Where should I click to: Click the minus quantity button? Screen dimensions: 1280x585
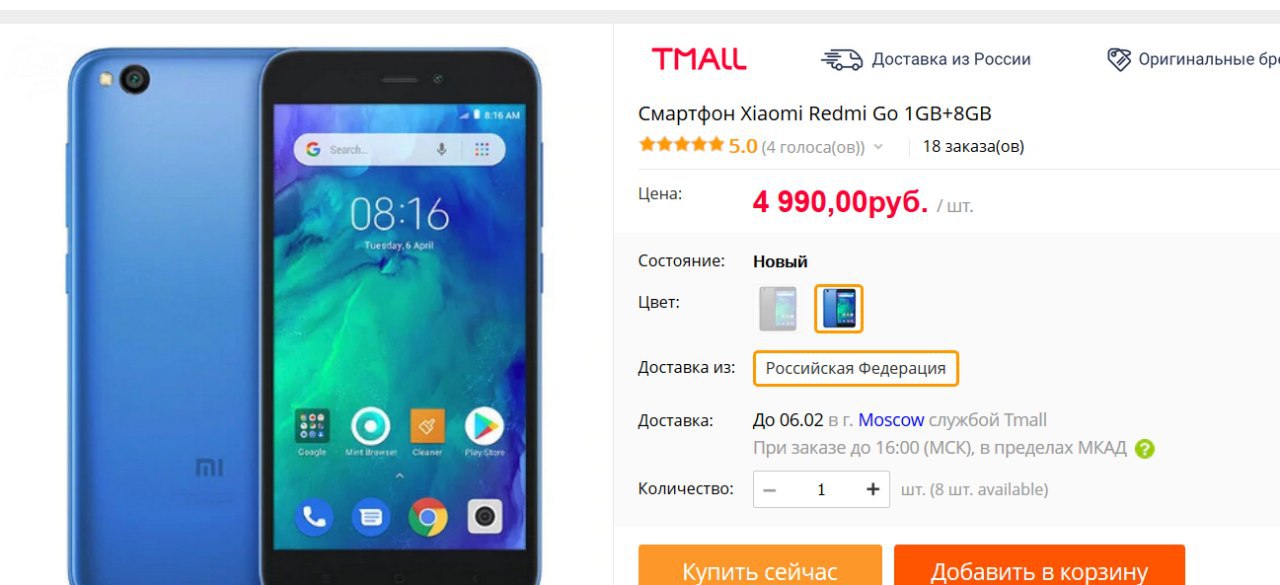pos(769,490)
